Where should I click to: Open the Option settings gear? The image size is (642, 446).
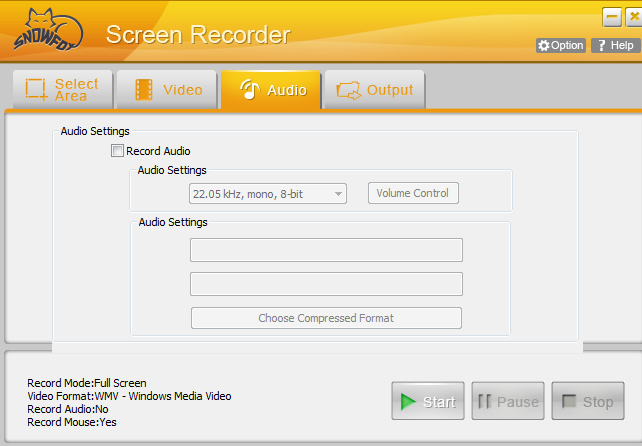pos(561,45)
